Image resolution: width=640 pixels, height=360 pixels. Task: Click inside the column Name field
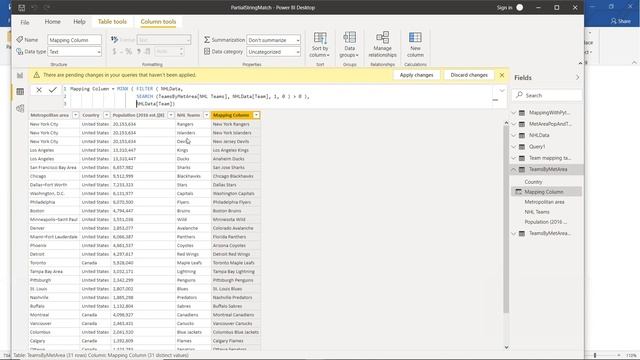[x=75, y=40]
